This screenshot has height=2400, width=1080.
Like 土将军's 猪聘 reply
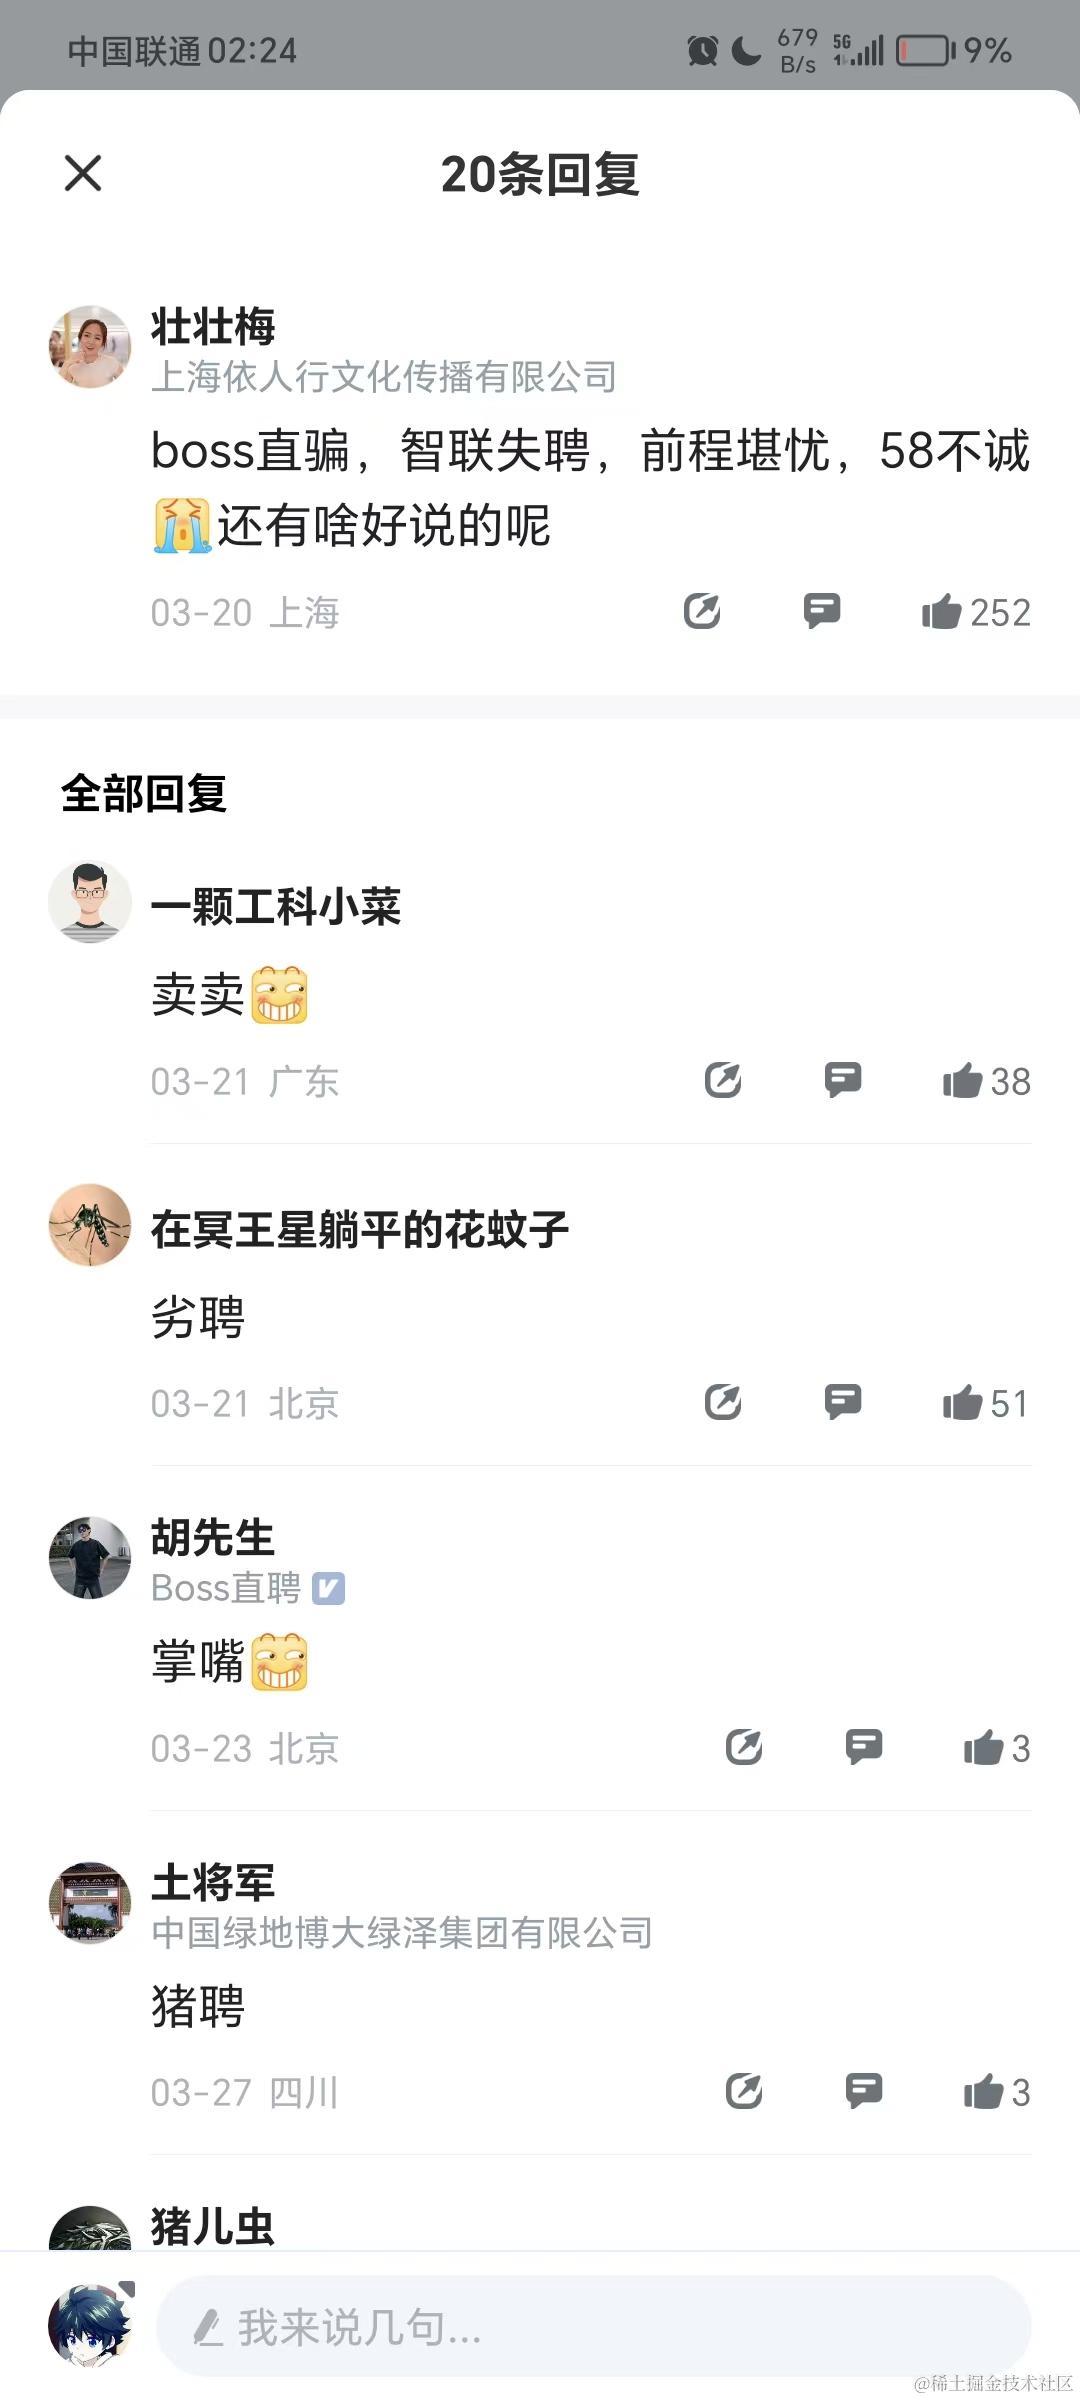[997, 2091]
